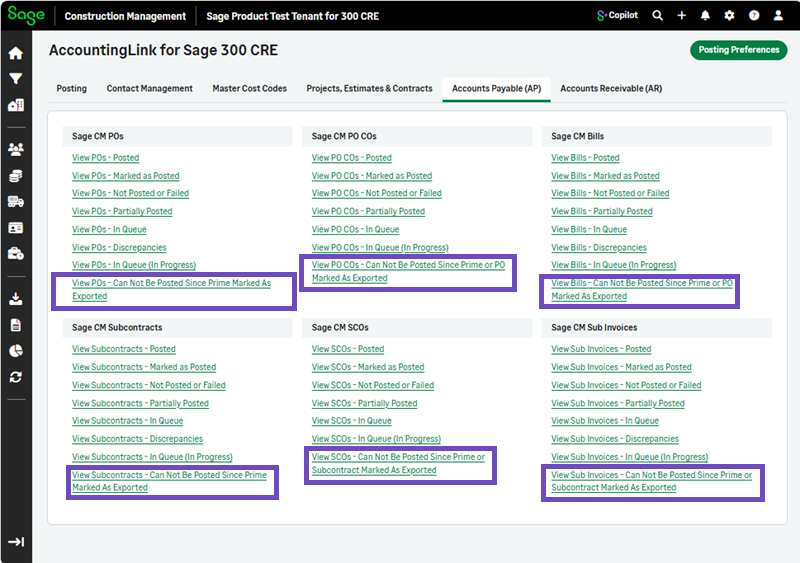Open View PO COs - In Queue (In Progress)
The width and height of the screenshot is (800, 563).
coord(380,248)
